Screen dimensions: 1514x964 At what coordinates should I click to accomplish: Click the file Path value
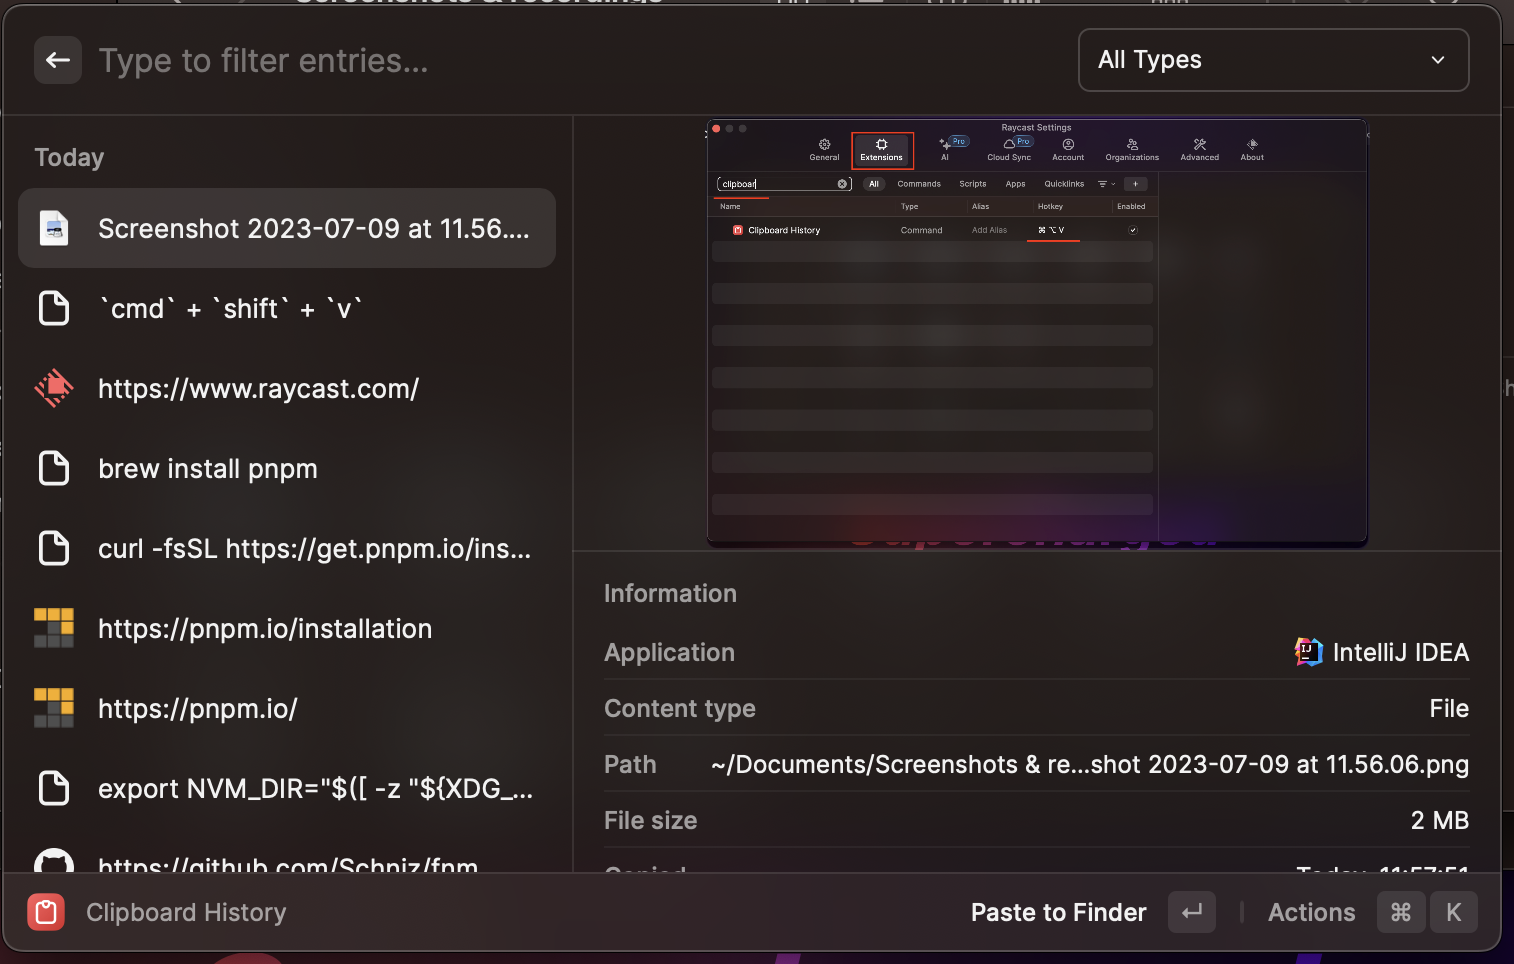pyautogui.click(x=1090, y=764)
